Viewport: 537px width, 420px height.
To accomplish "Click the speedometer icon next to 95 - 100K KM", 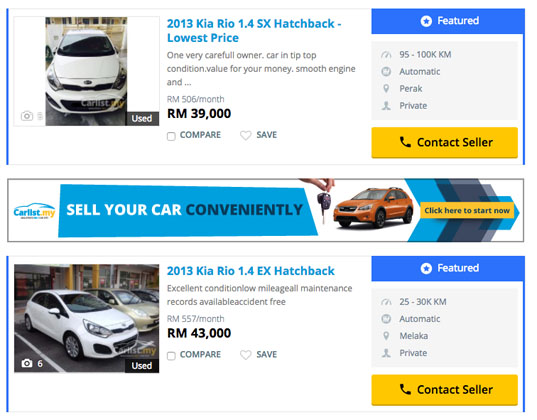I will click(386, 55).
